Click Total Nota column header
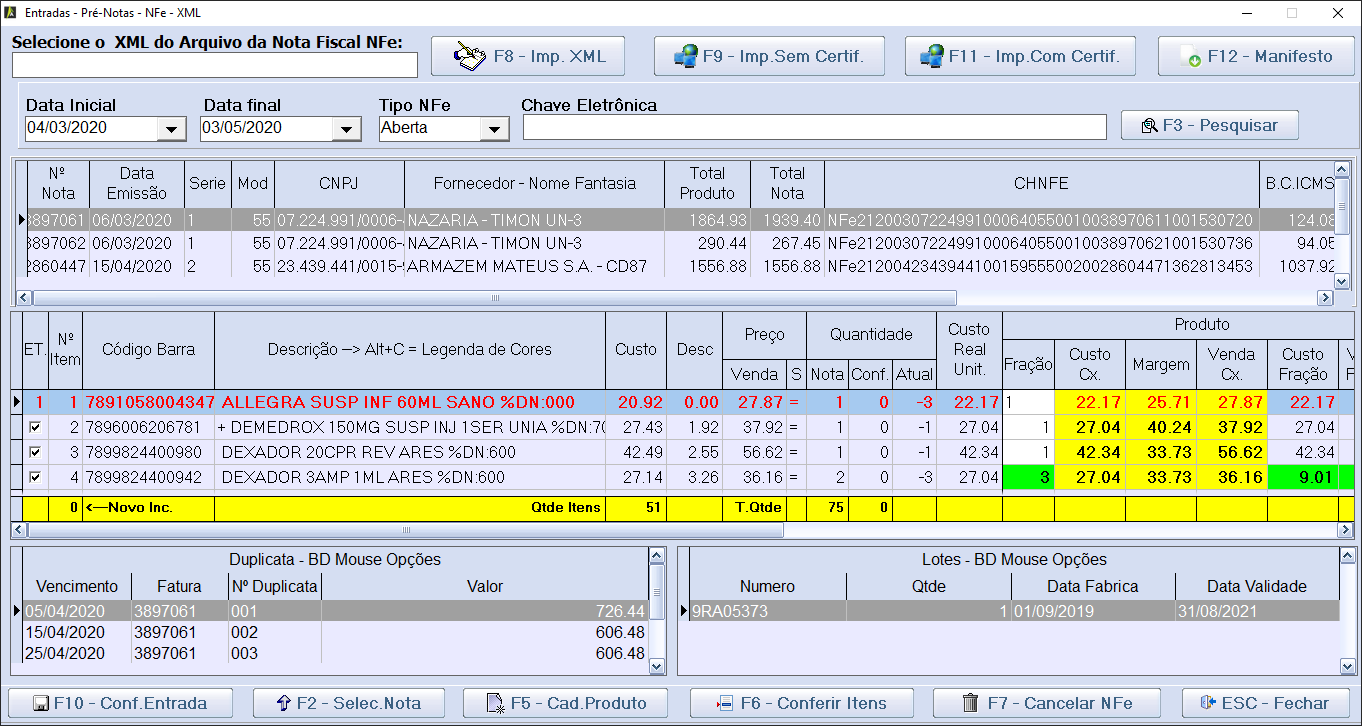1362x726 pixels. (787, 184)
